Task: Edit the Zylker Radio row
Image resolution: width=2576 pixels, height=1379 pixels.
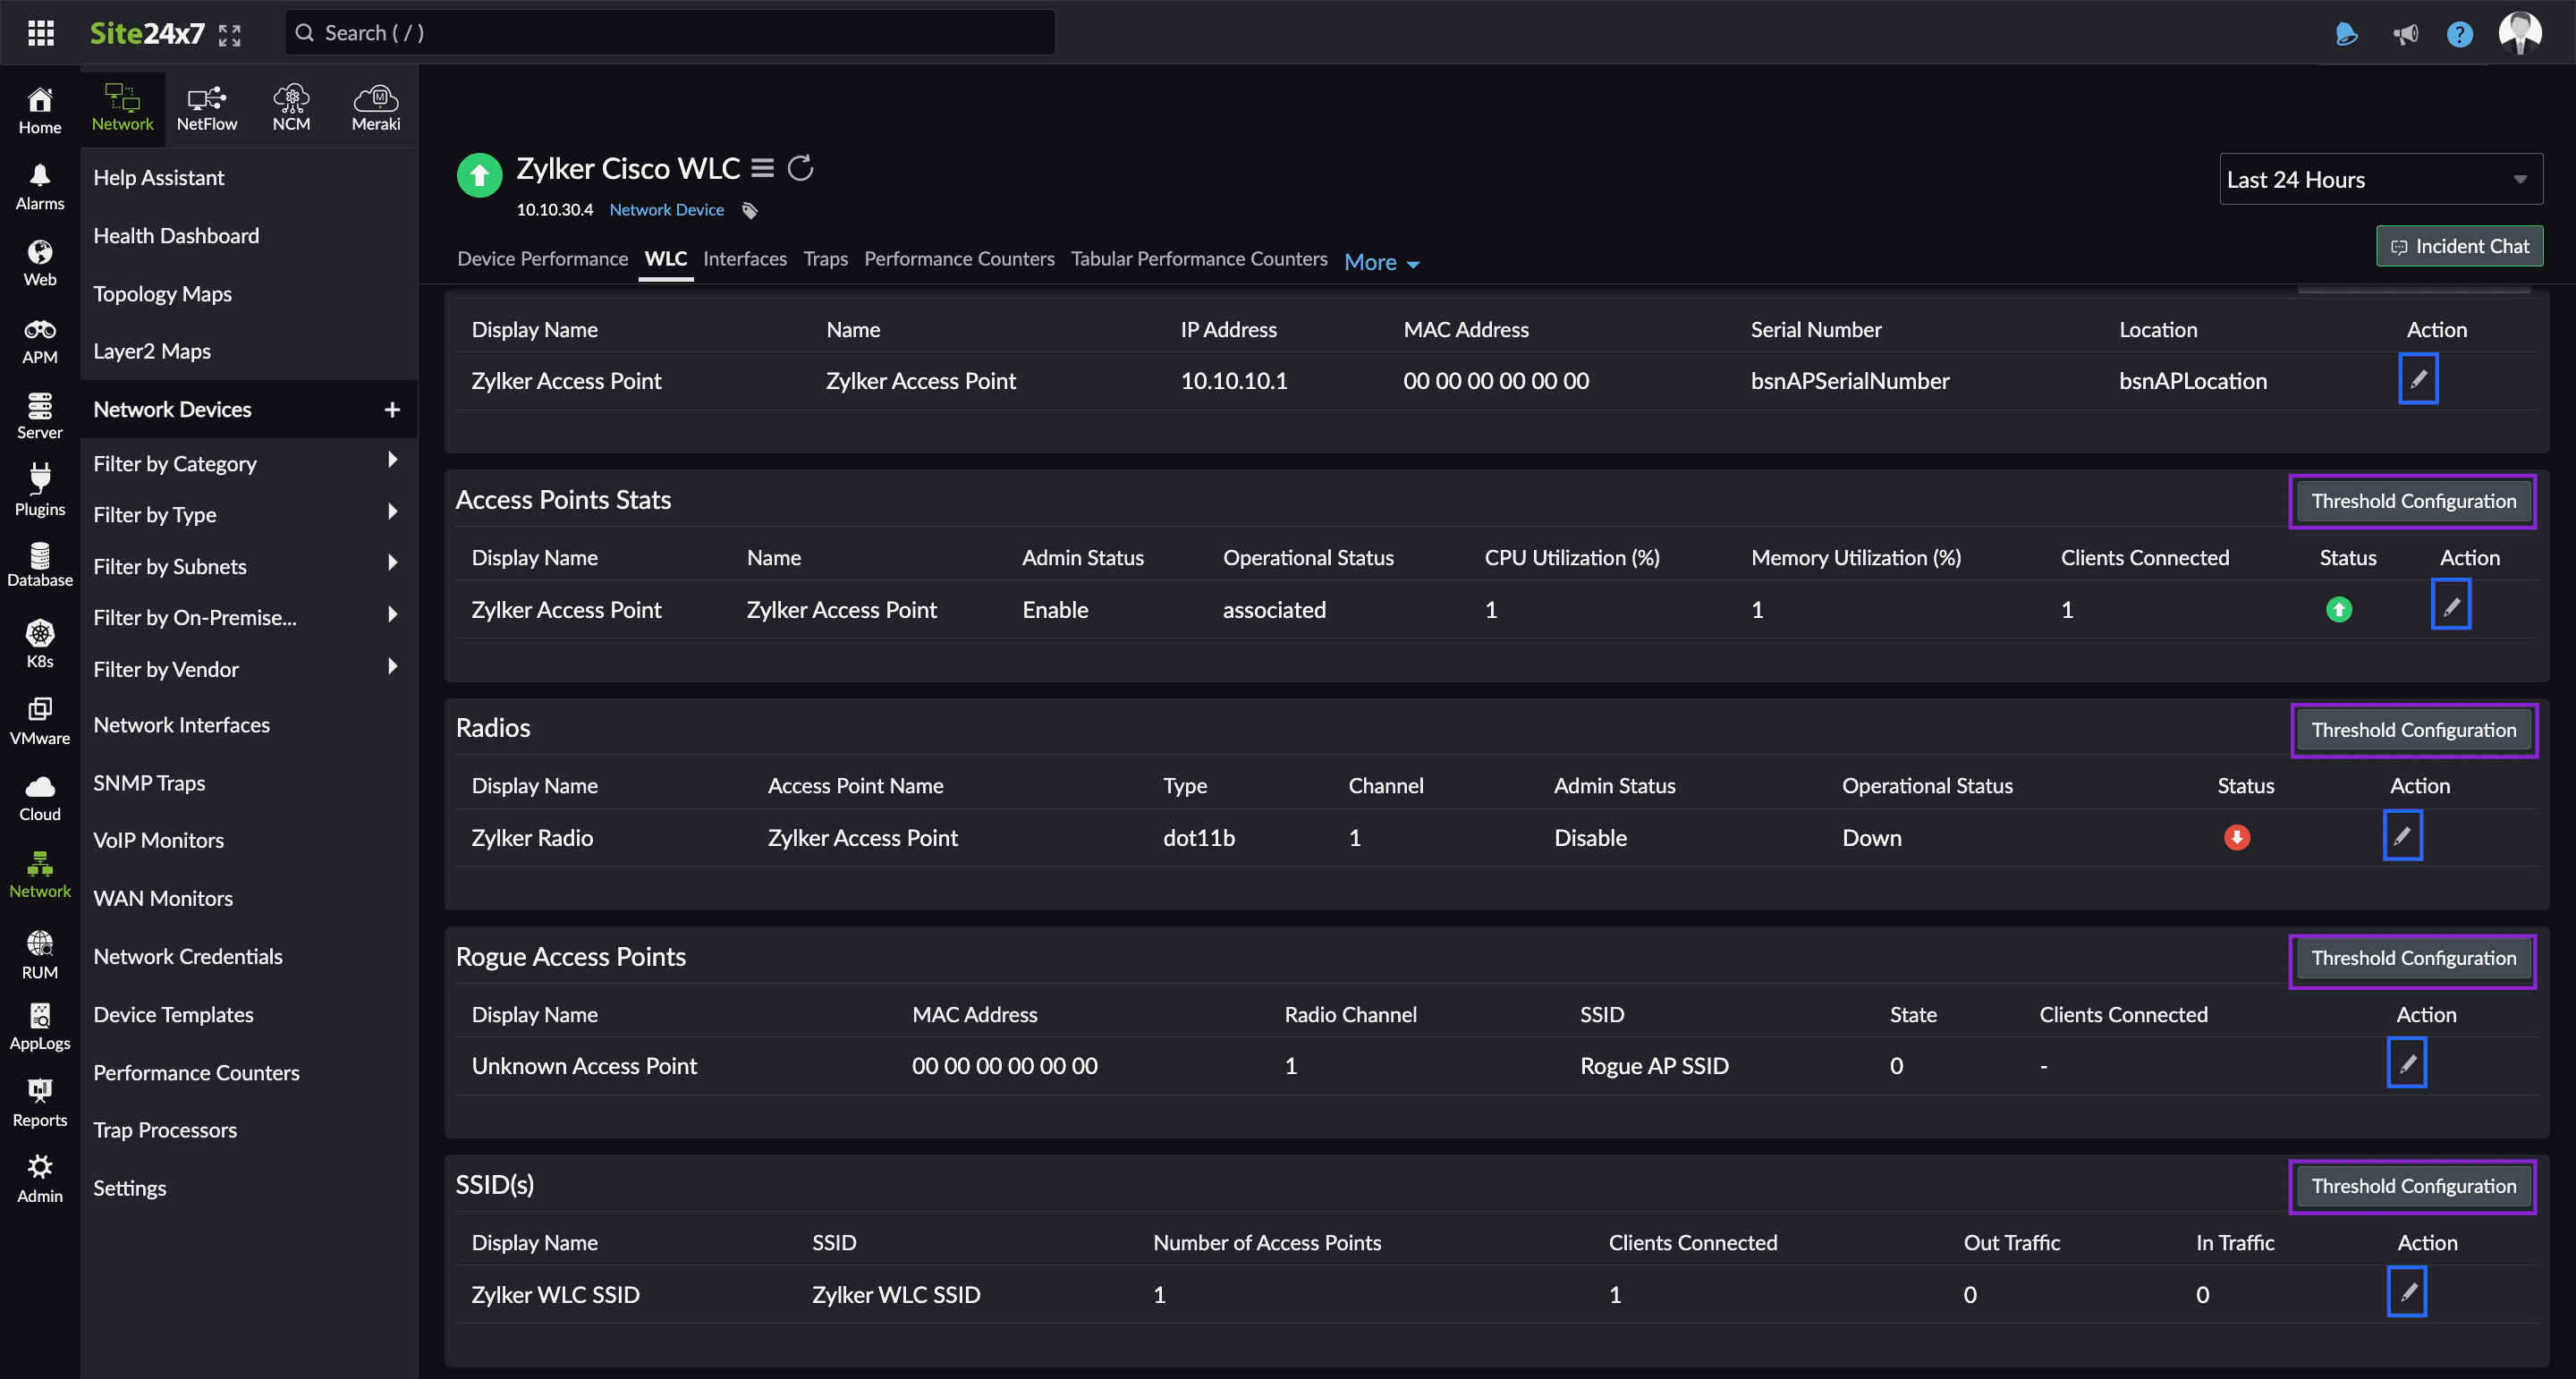Action: pos(2402,835)
